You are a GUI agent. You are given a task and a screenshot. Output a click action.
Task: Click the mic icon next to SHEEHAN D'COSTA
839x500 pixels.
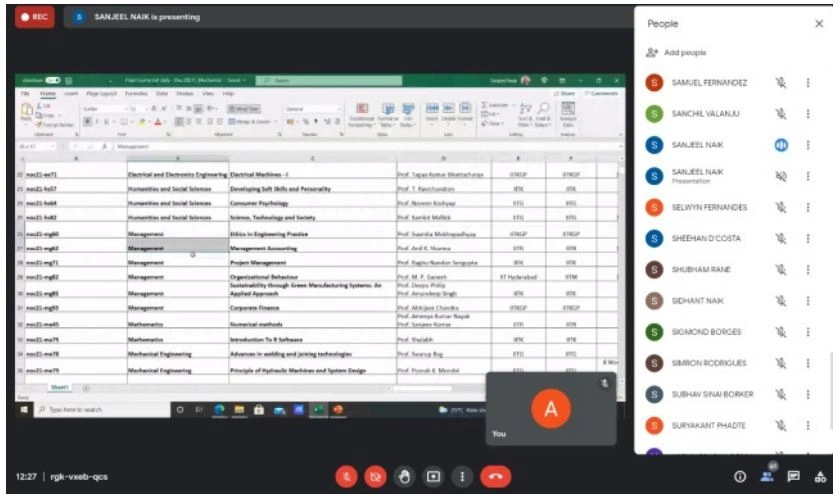(x=781, y=238)
